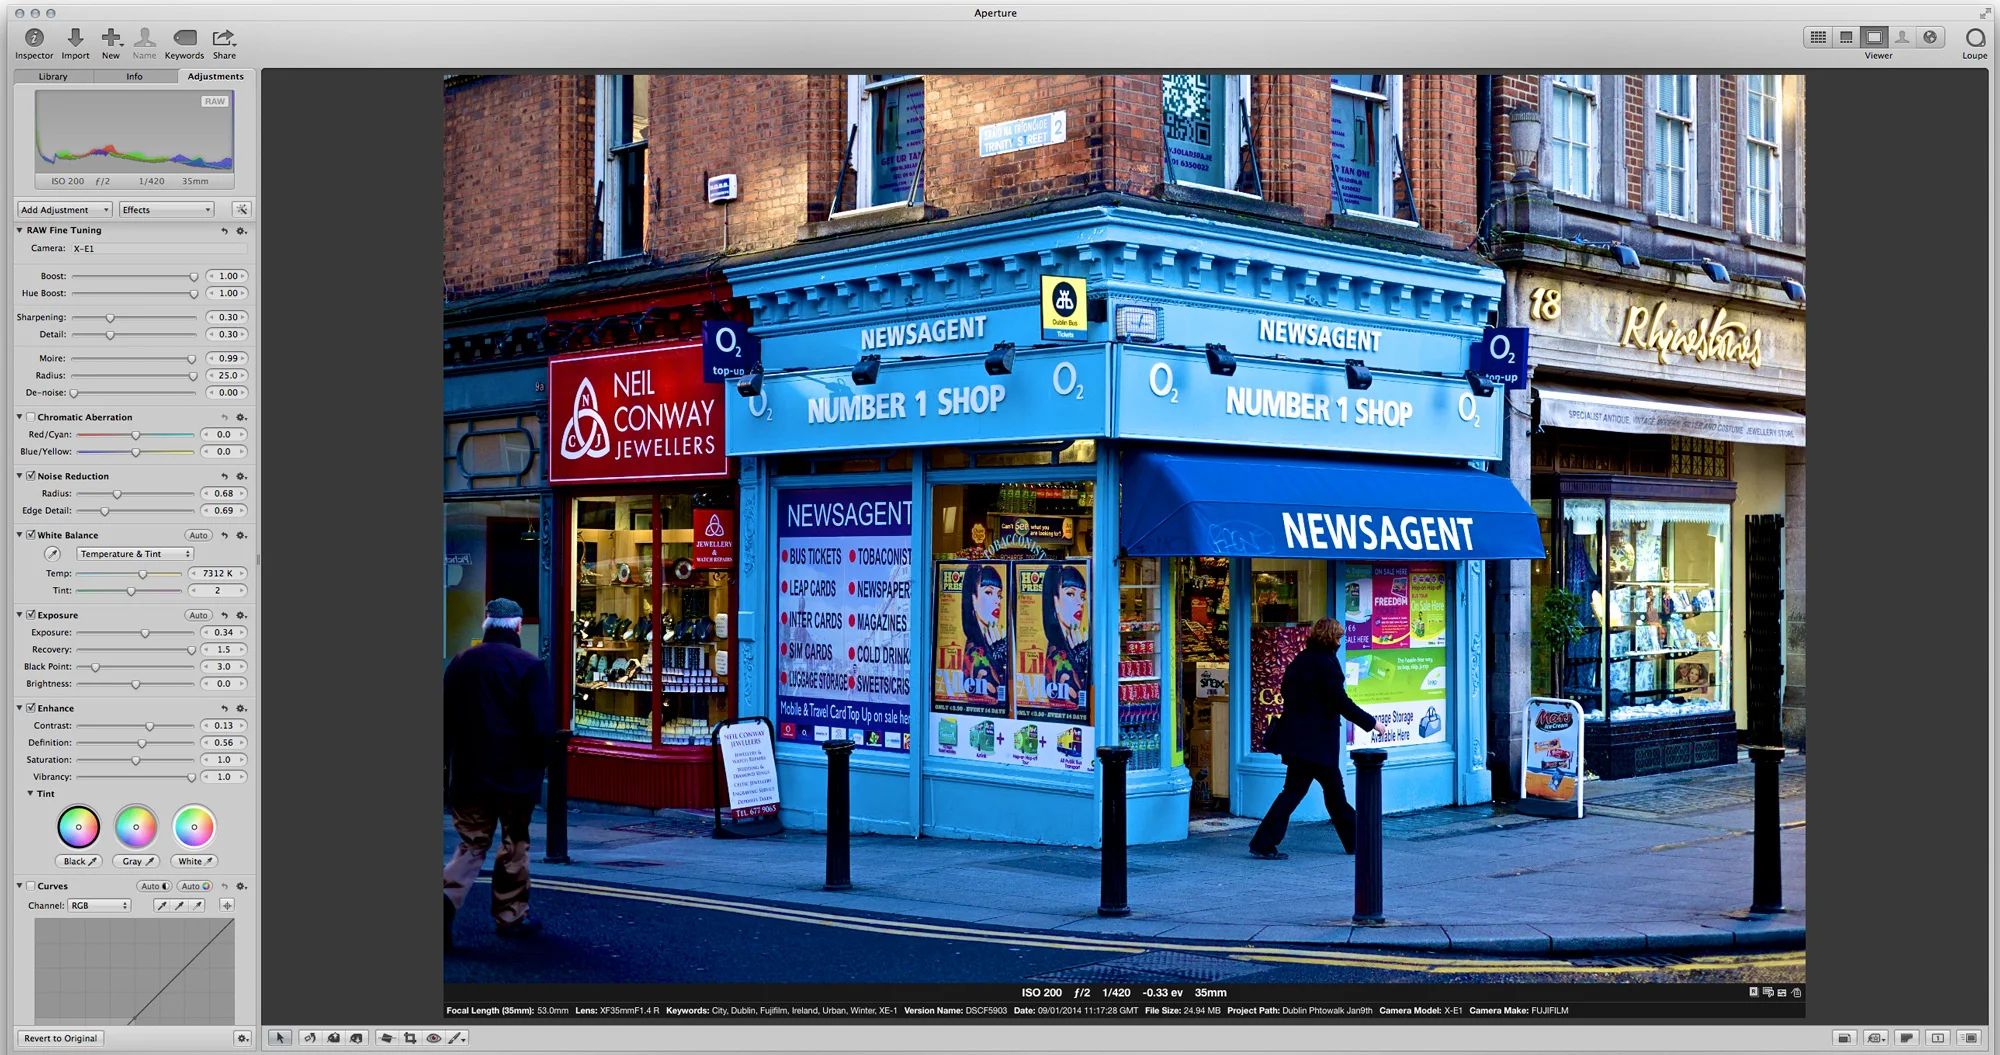Select the Crop tool

pos(410,1038)
